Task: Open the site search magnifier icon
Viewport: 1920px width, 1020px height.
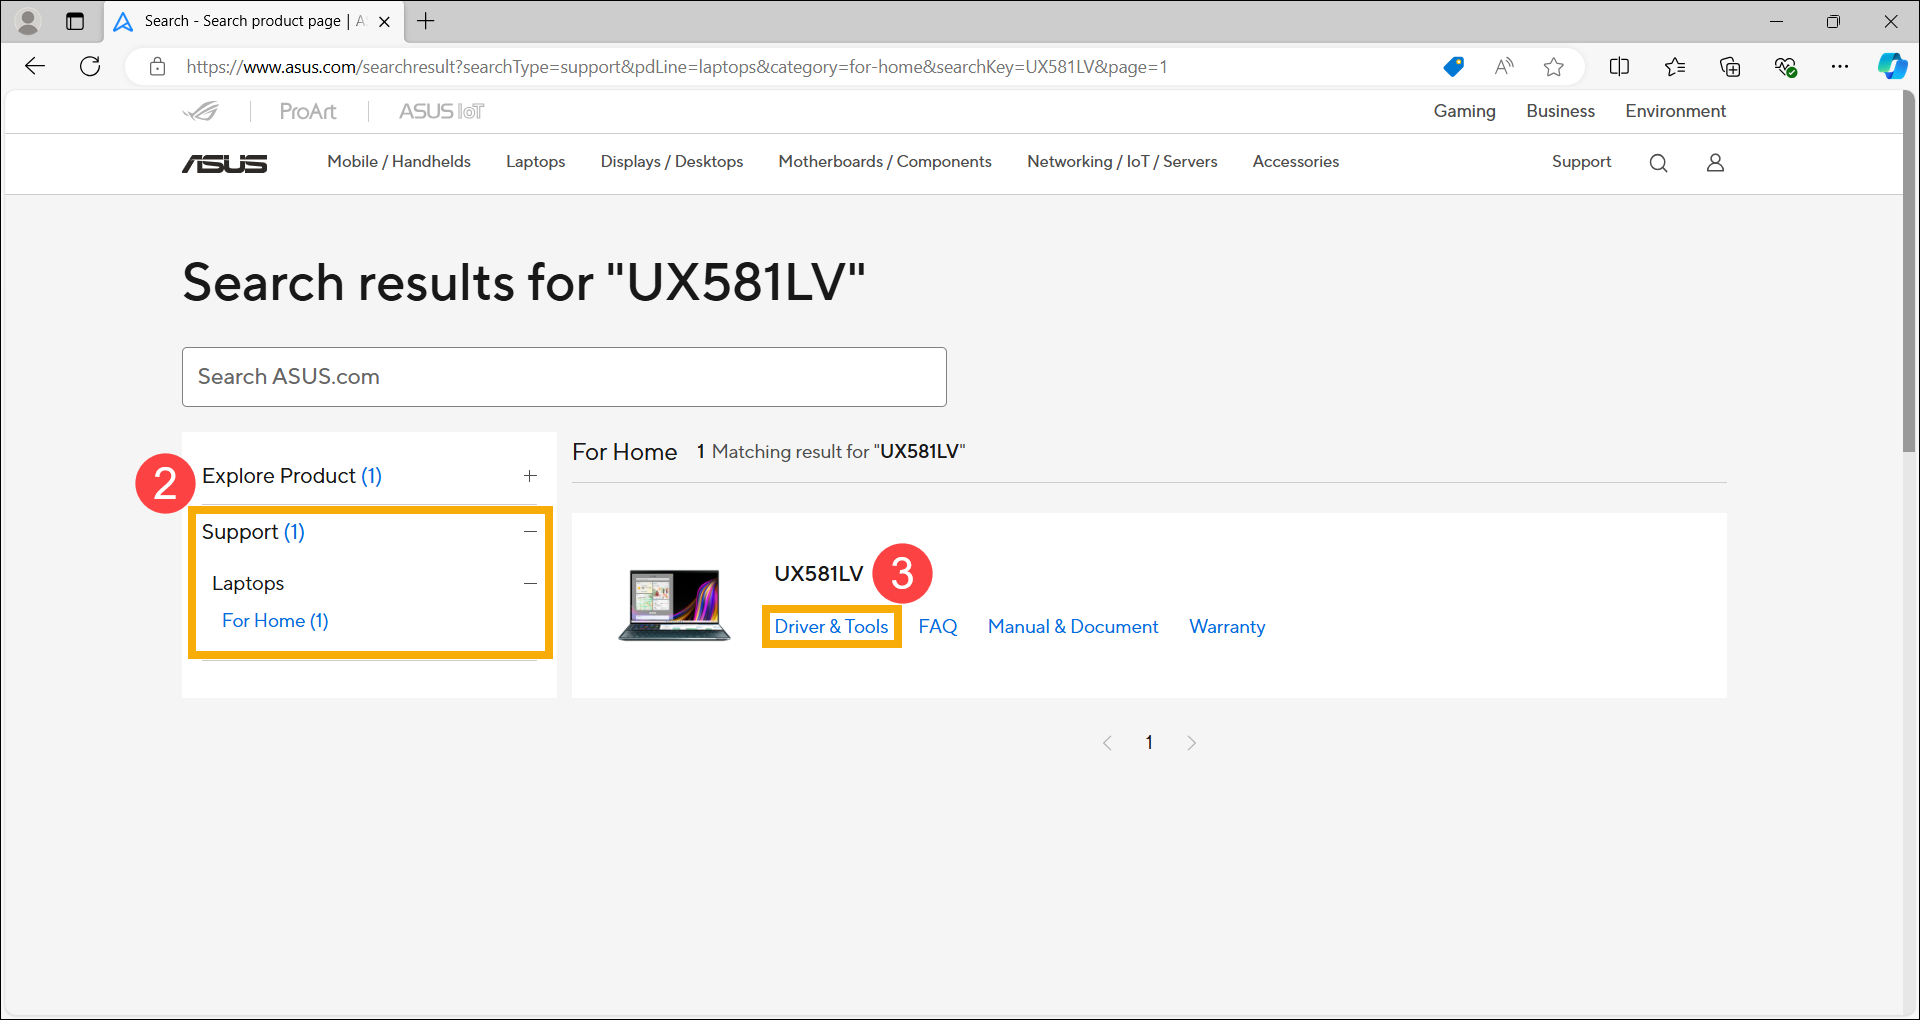Action: tap(1658, 163)
